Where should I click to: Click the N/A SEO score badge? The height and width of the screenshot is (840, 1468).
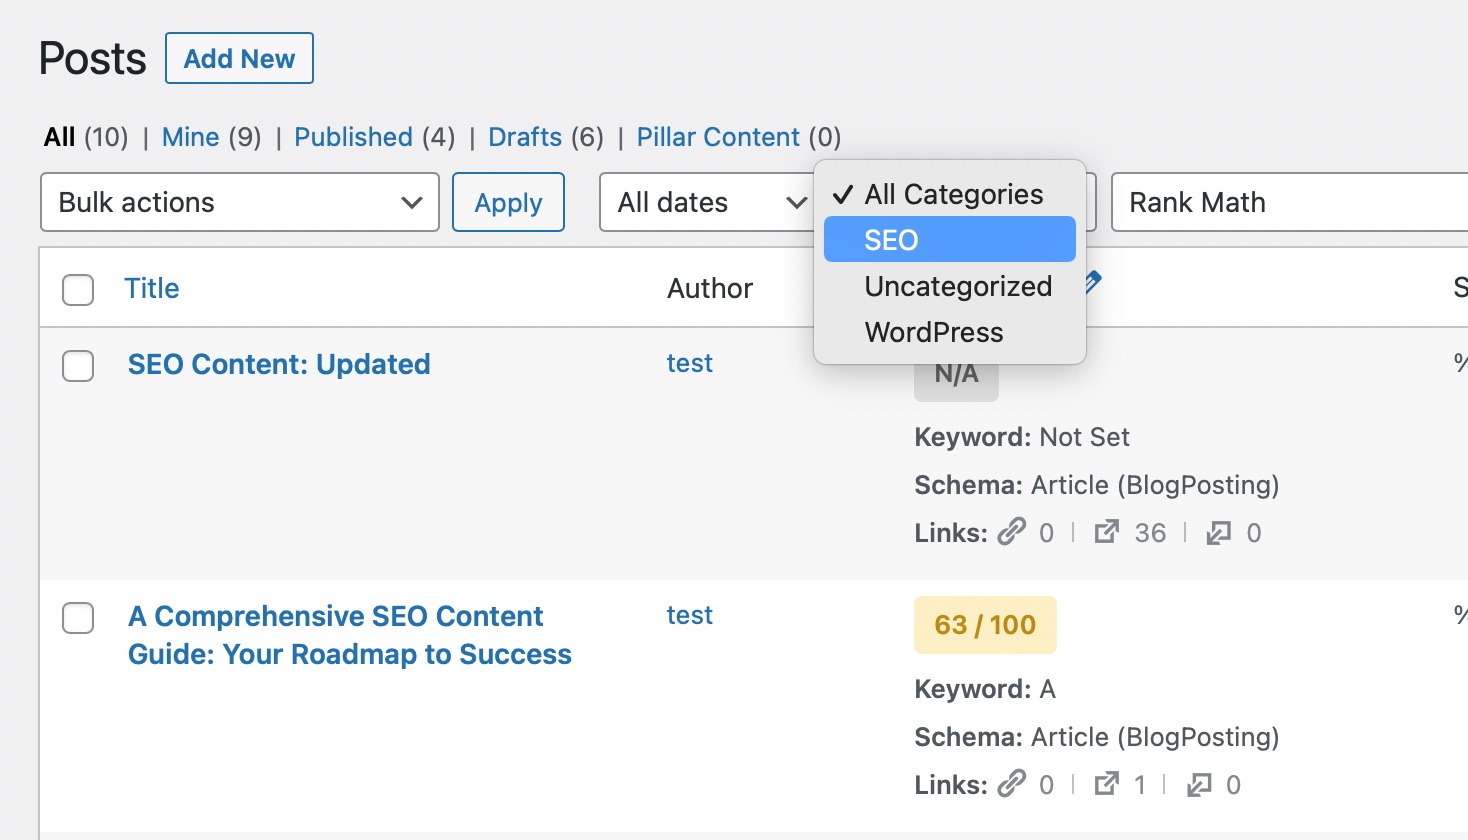[956, 377]
